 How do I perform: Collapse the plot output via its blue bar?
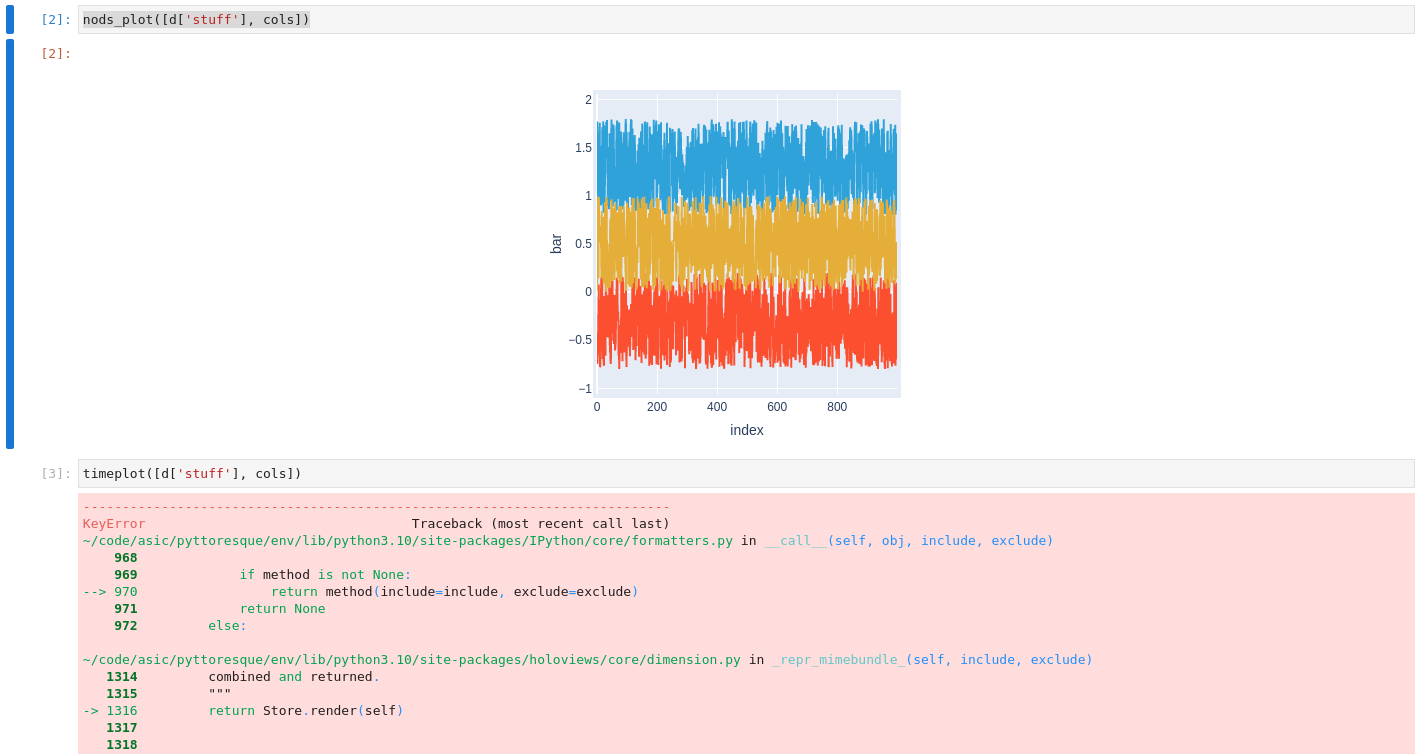(x=10, y=244)
